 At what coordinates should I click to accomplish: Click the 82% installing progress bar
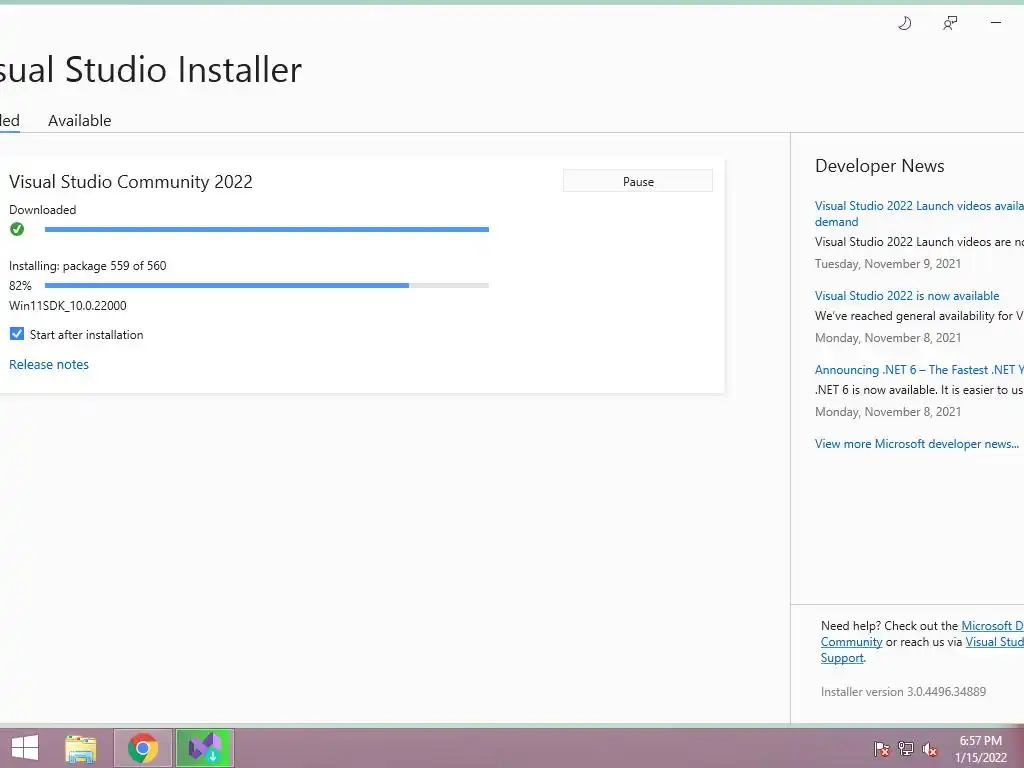(x=266, y=285)
